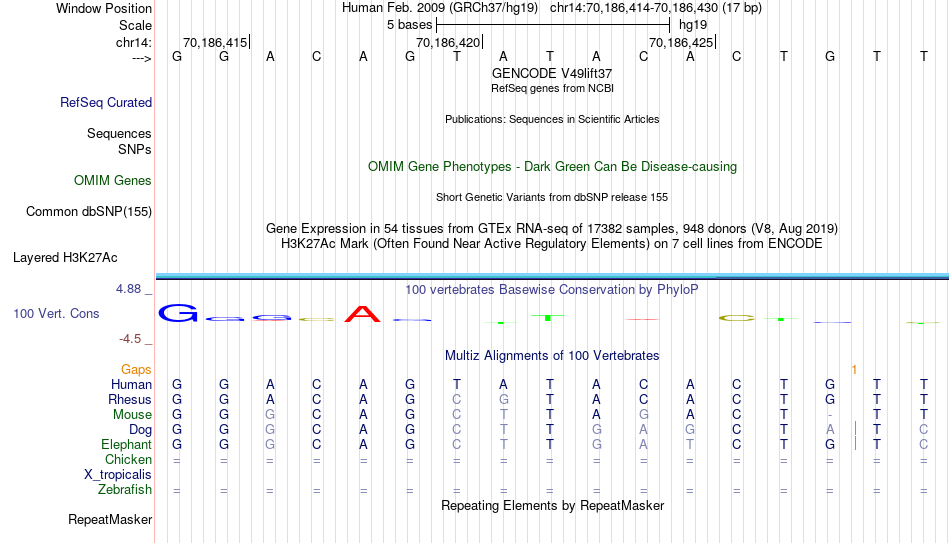
Task: Click the dash gap in the Mouse row
Action: (x=830, y=415)
